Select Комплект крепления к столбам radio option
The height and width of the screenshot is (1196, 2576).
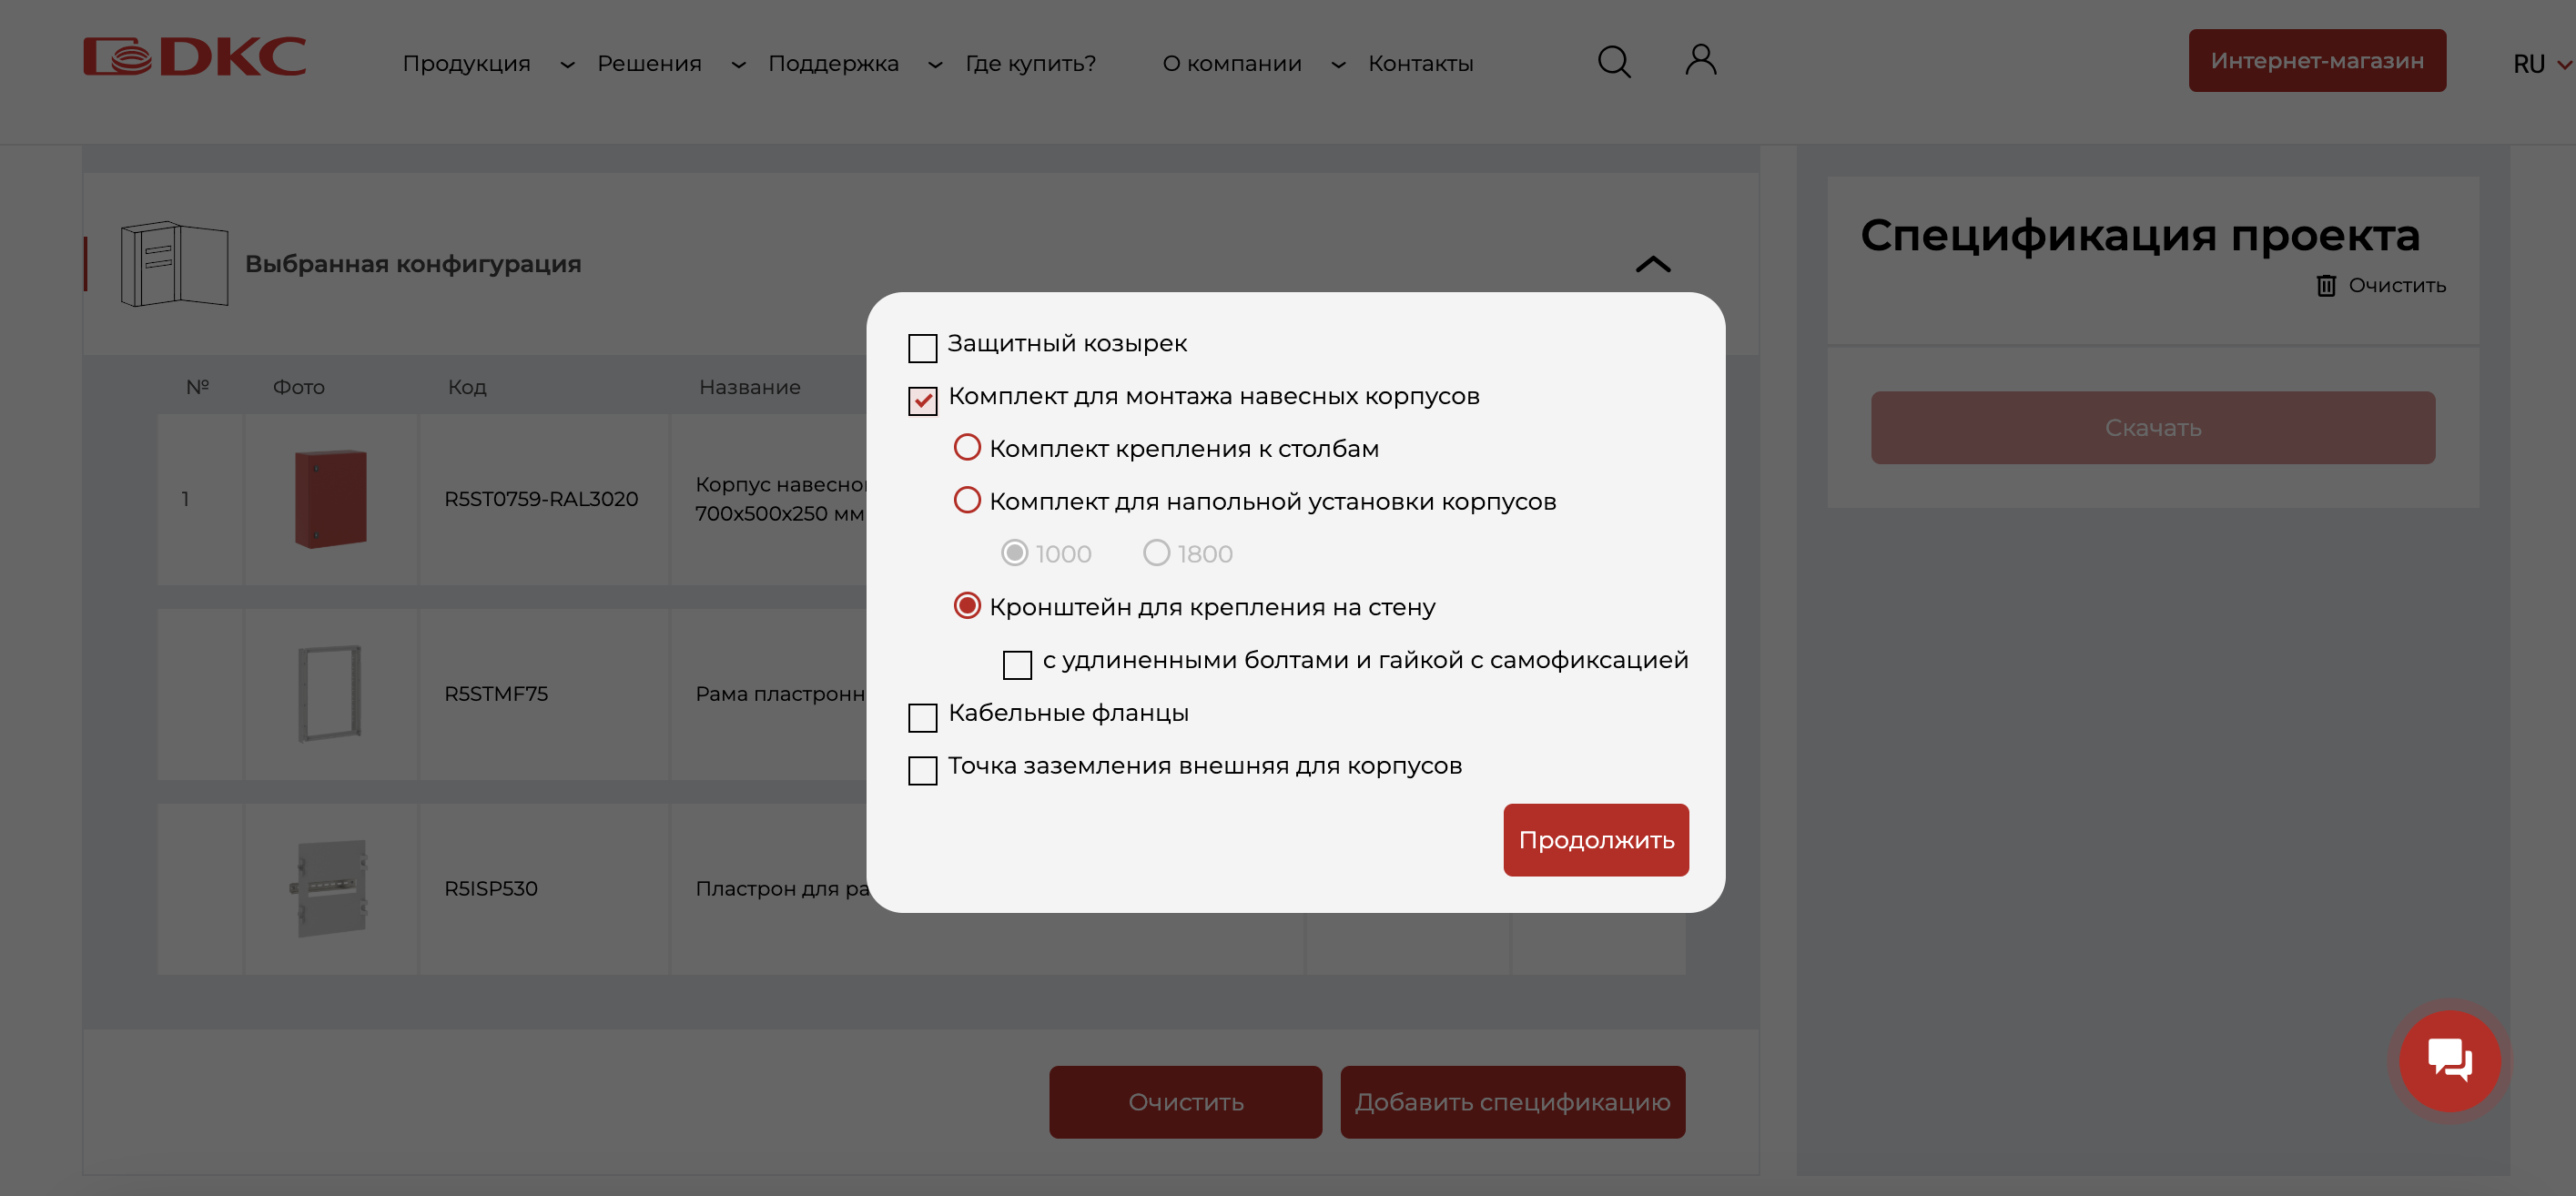click(966, 447)
